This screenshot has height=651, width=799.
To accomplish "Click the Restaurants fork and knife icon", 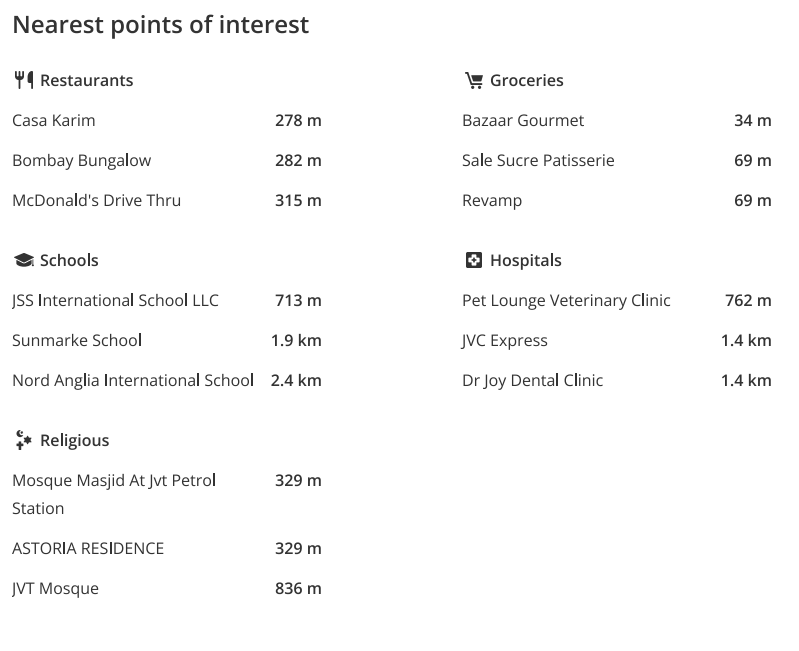I will click(24, 80).
